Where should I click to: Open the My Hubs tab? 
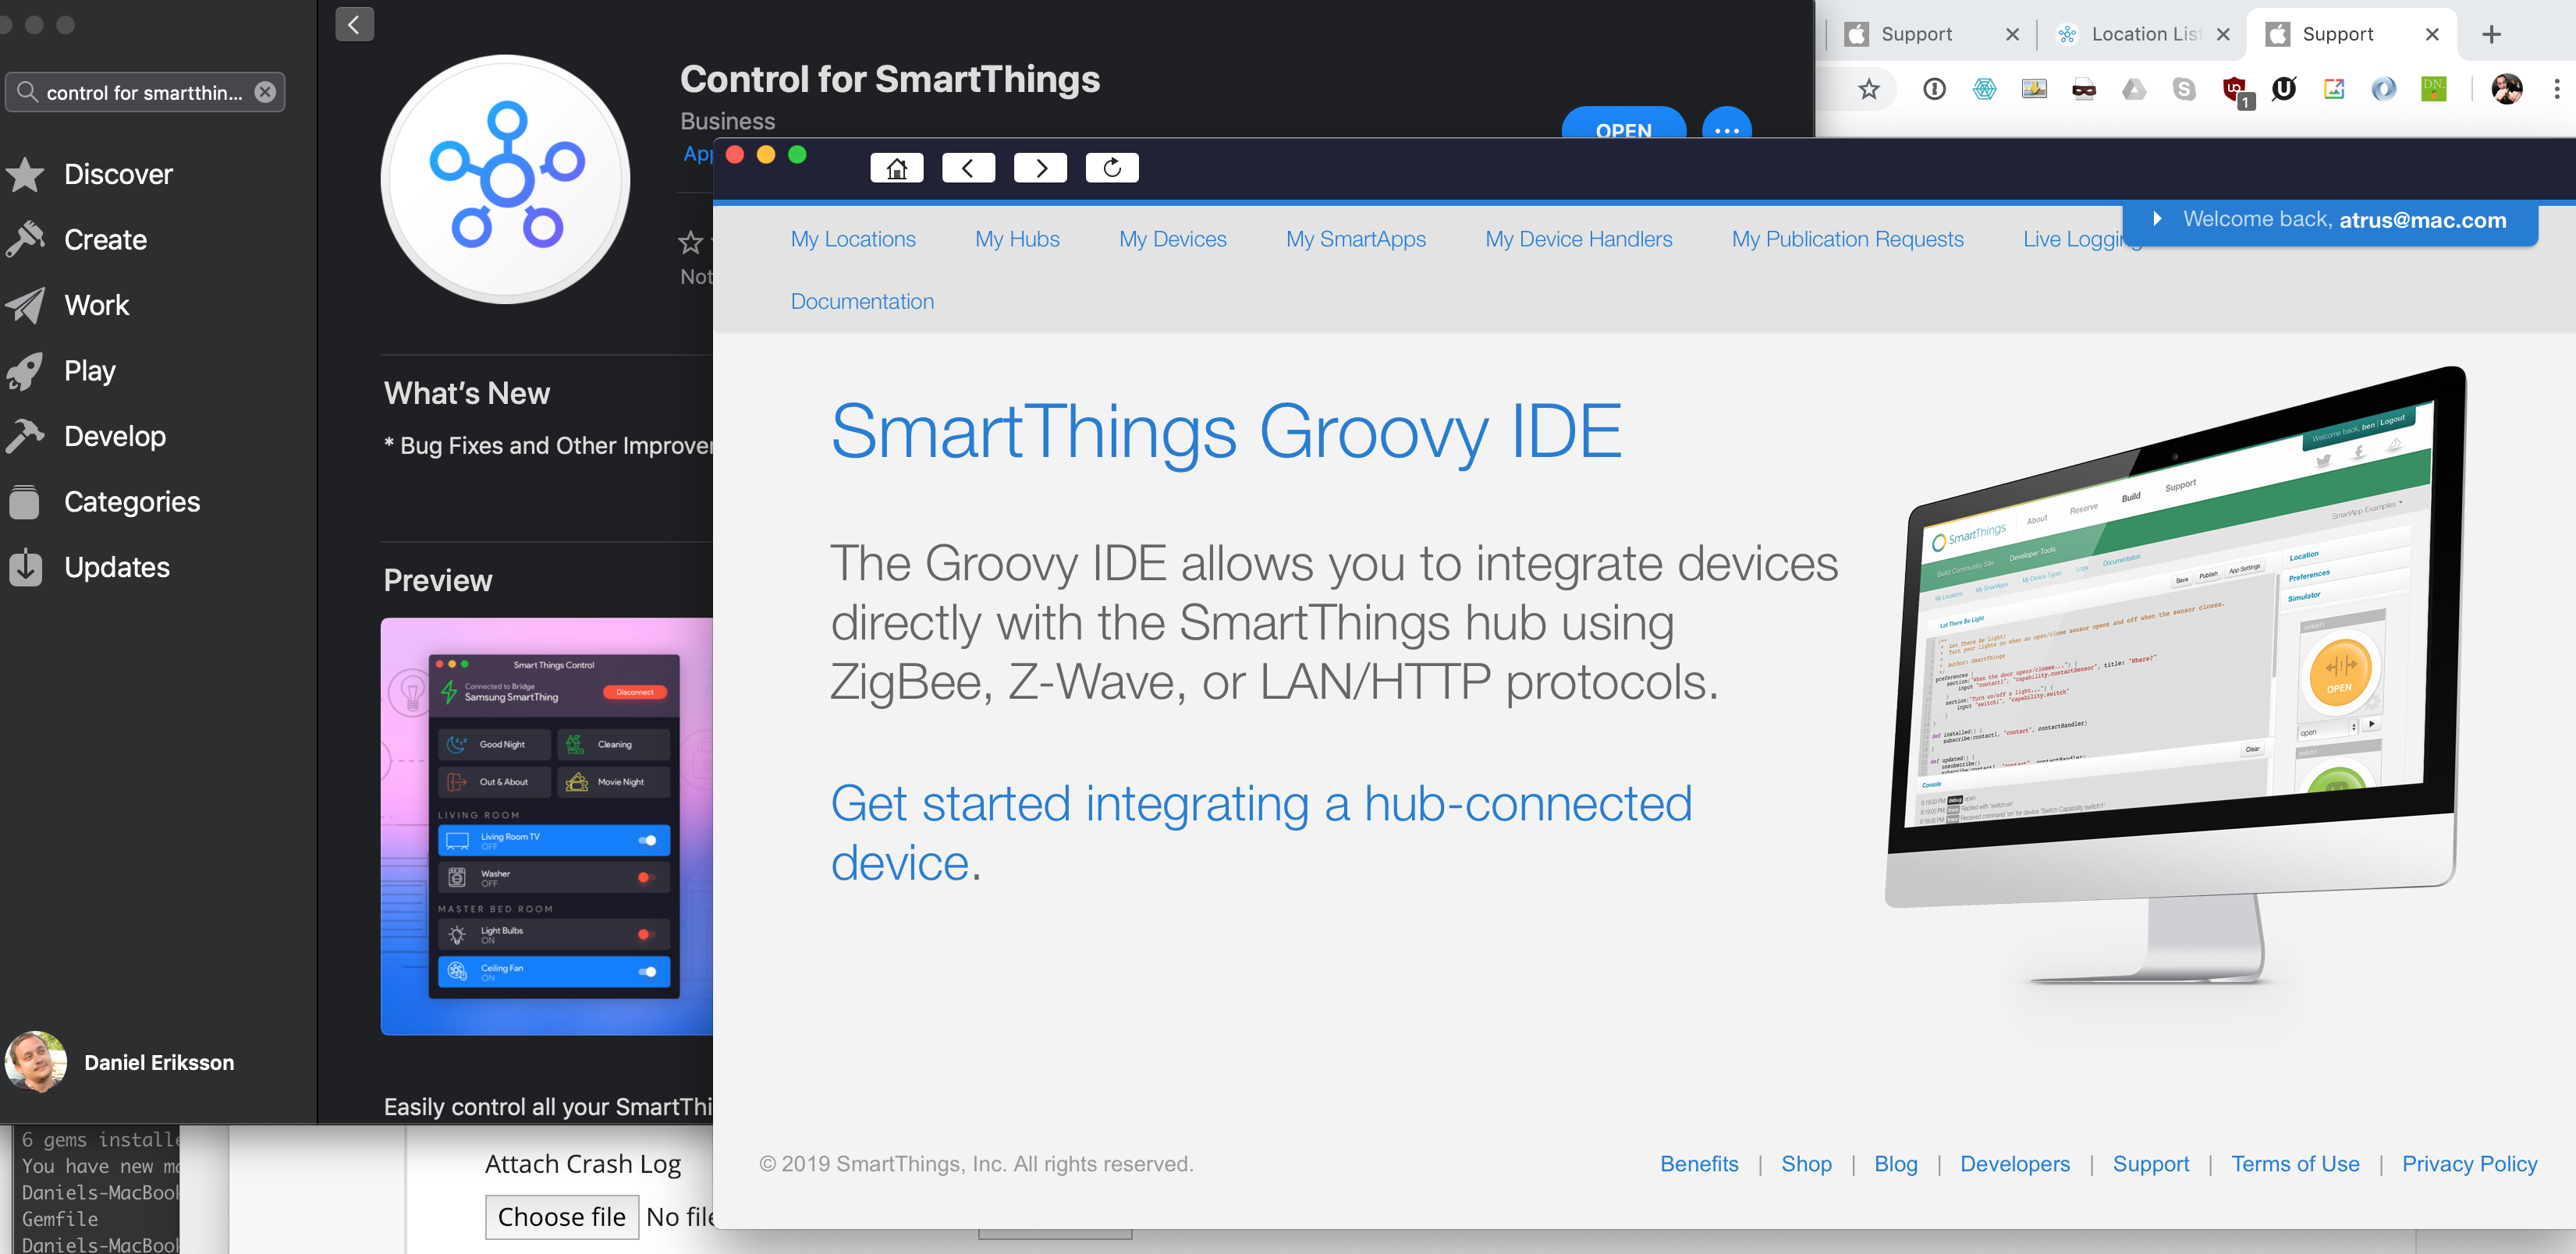pyautogui.click(x=1017, y=239)
